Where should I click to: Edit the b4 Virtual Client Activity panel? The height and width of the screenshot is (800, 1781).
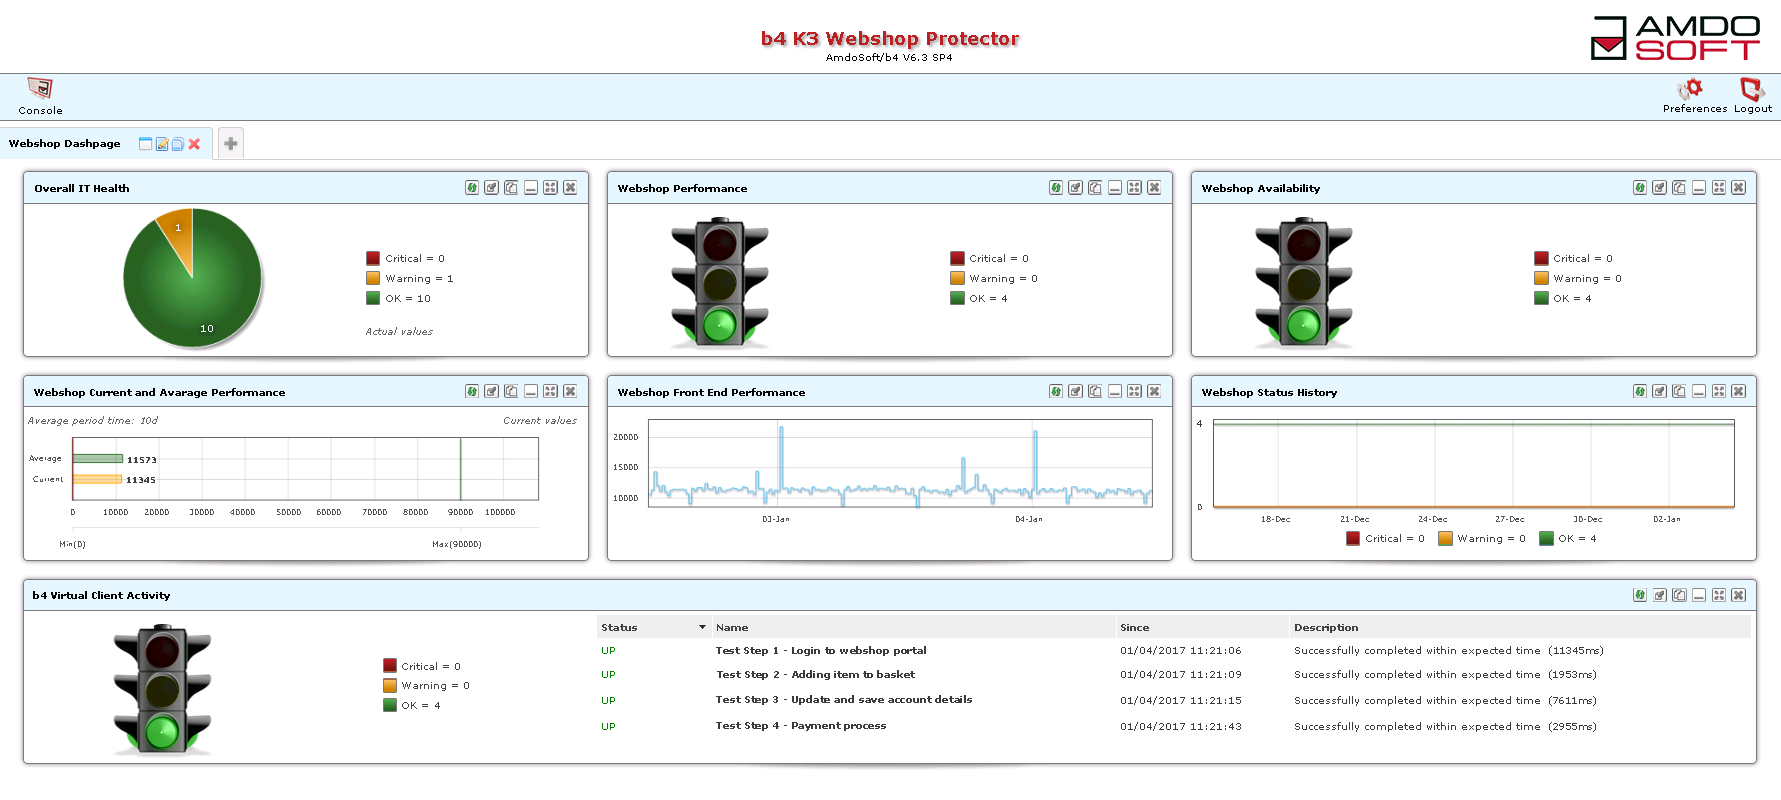click(x=1659, y=595)
